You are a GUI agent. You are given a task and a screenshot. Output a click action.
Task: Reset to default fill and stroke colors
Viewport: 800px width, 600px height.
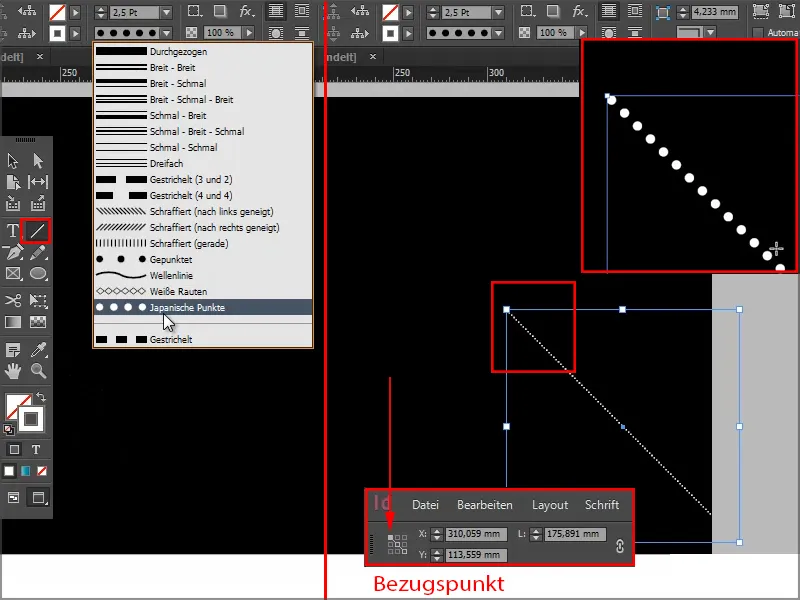coord(9,430)
